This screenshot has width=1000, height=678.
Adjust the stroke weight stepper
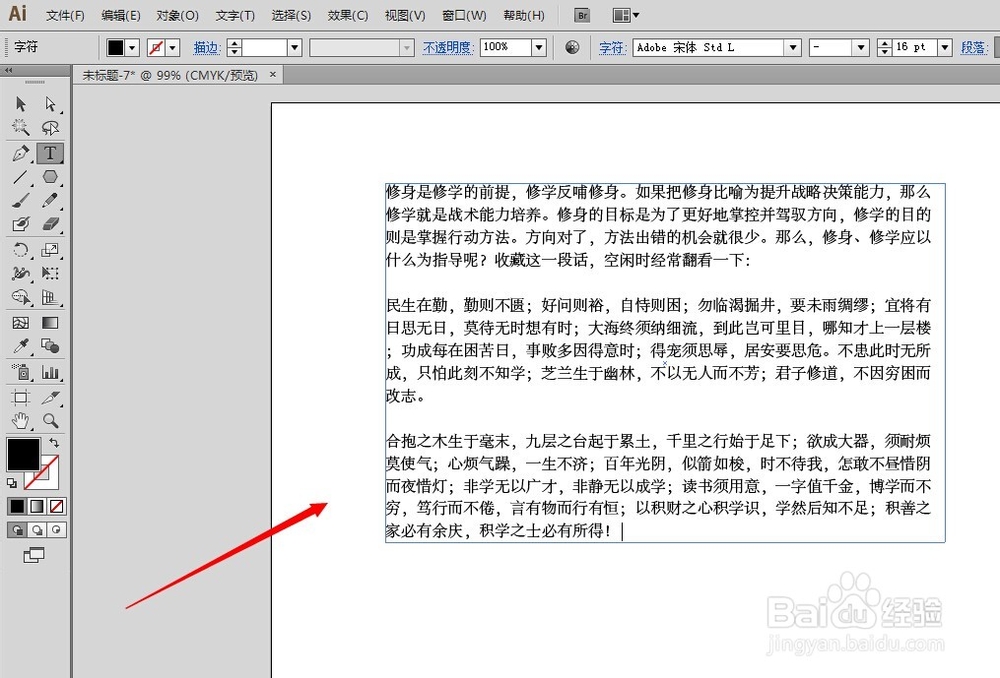[235, 47]
